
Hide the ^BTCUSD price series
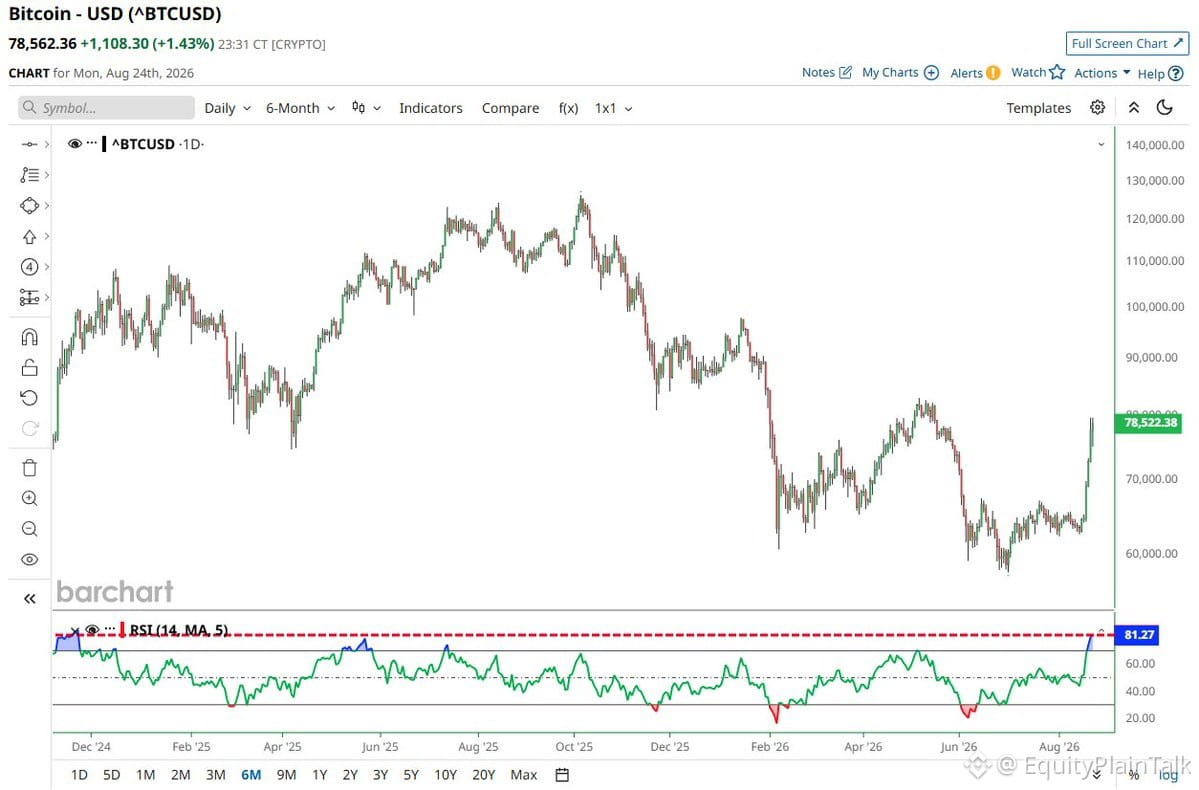(x=74, y=144)
